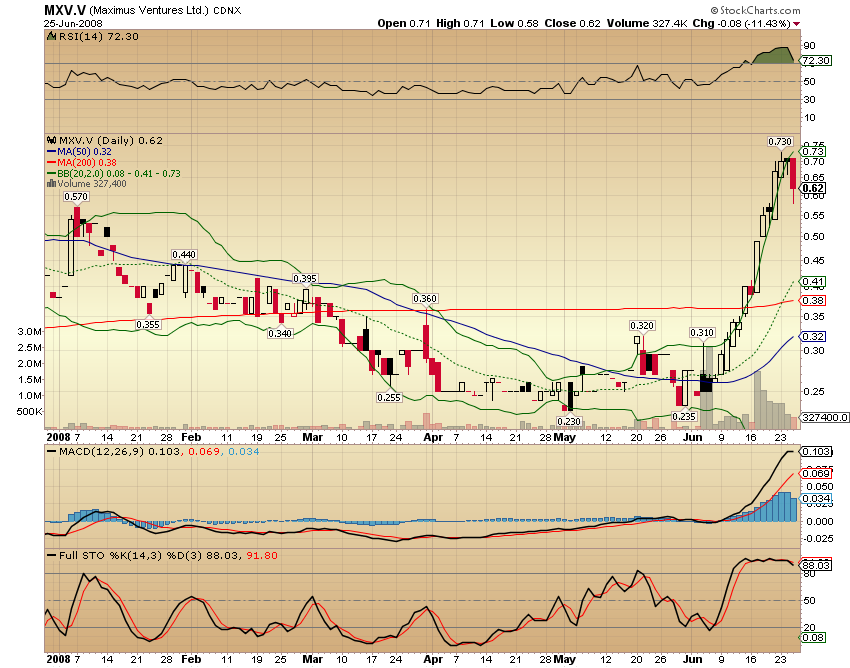Image resolution: width=850 pixels, height=668 pixels.
Task: Open the StockCharts.com copyright link
Action: coord(755,10)
